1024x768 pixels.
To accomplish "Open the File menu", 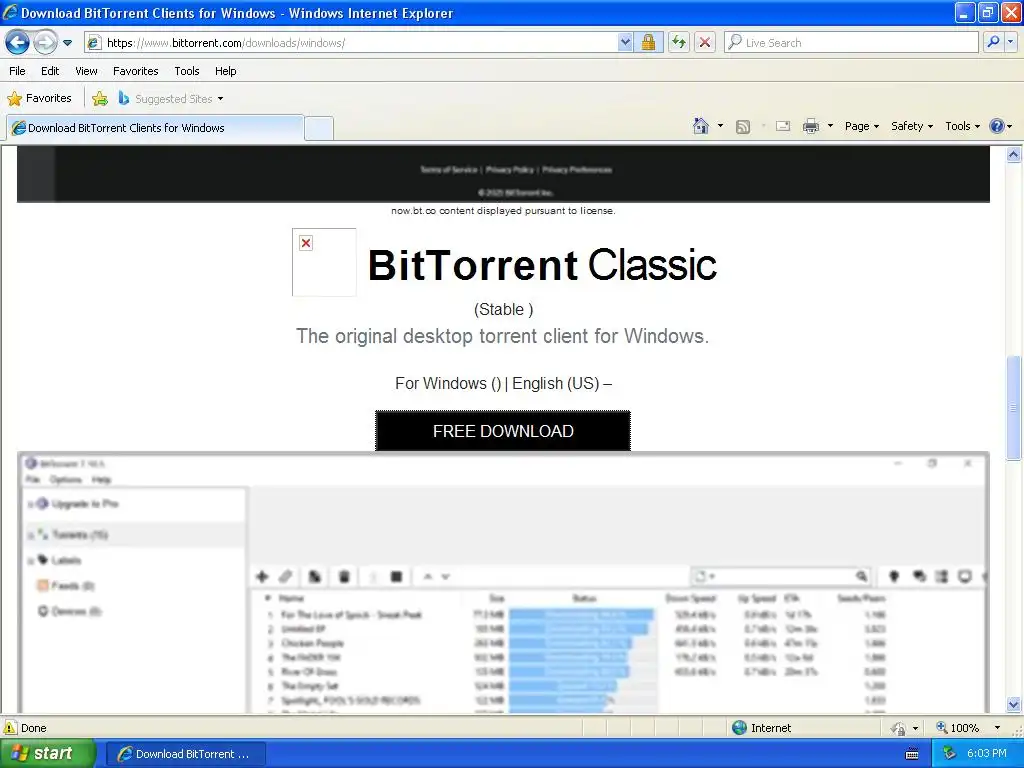I will click(18, 71).
